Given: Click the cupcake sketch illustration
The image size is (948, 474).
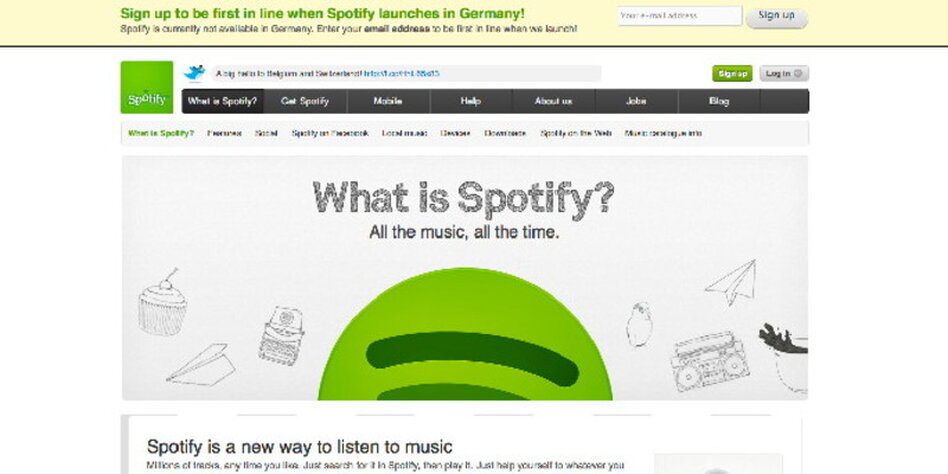Looking at the screenshot, I should point(163,303).
